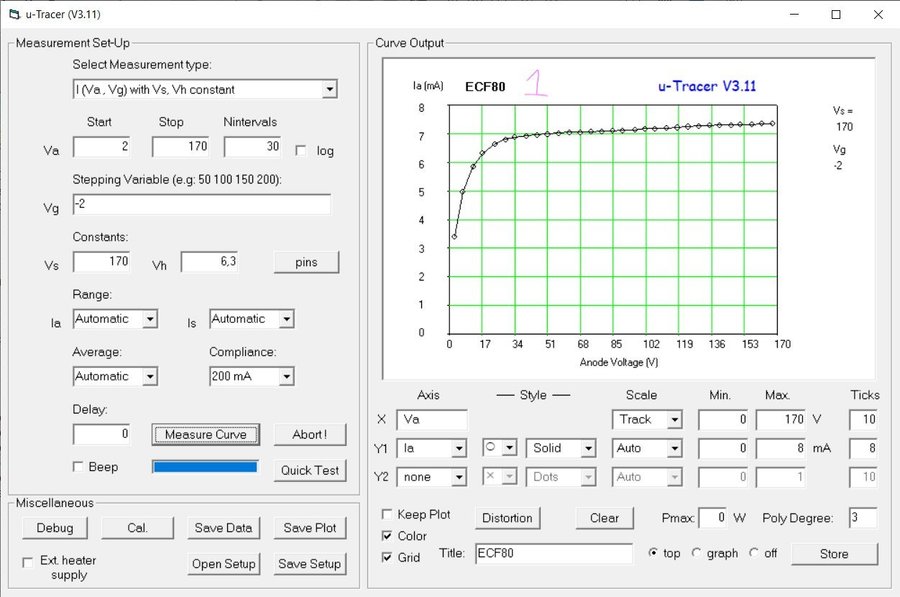Open the Ia Range Automatic dropdown
The image size is (900, 597).
coord(149,319)
